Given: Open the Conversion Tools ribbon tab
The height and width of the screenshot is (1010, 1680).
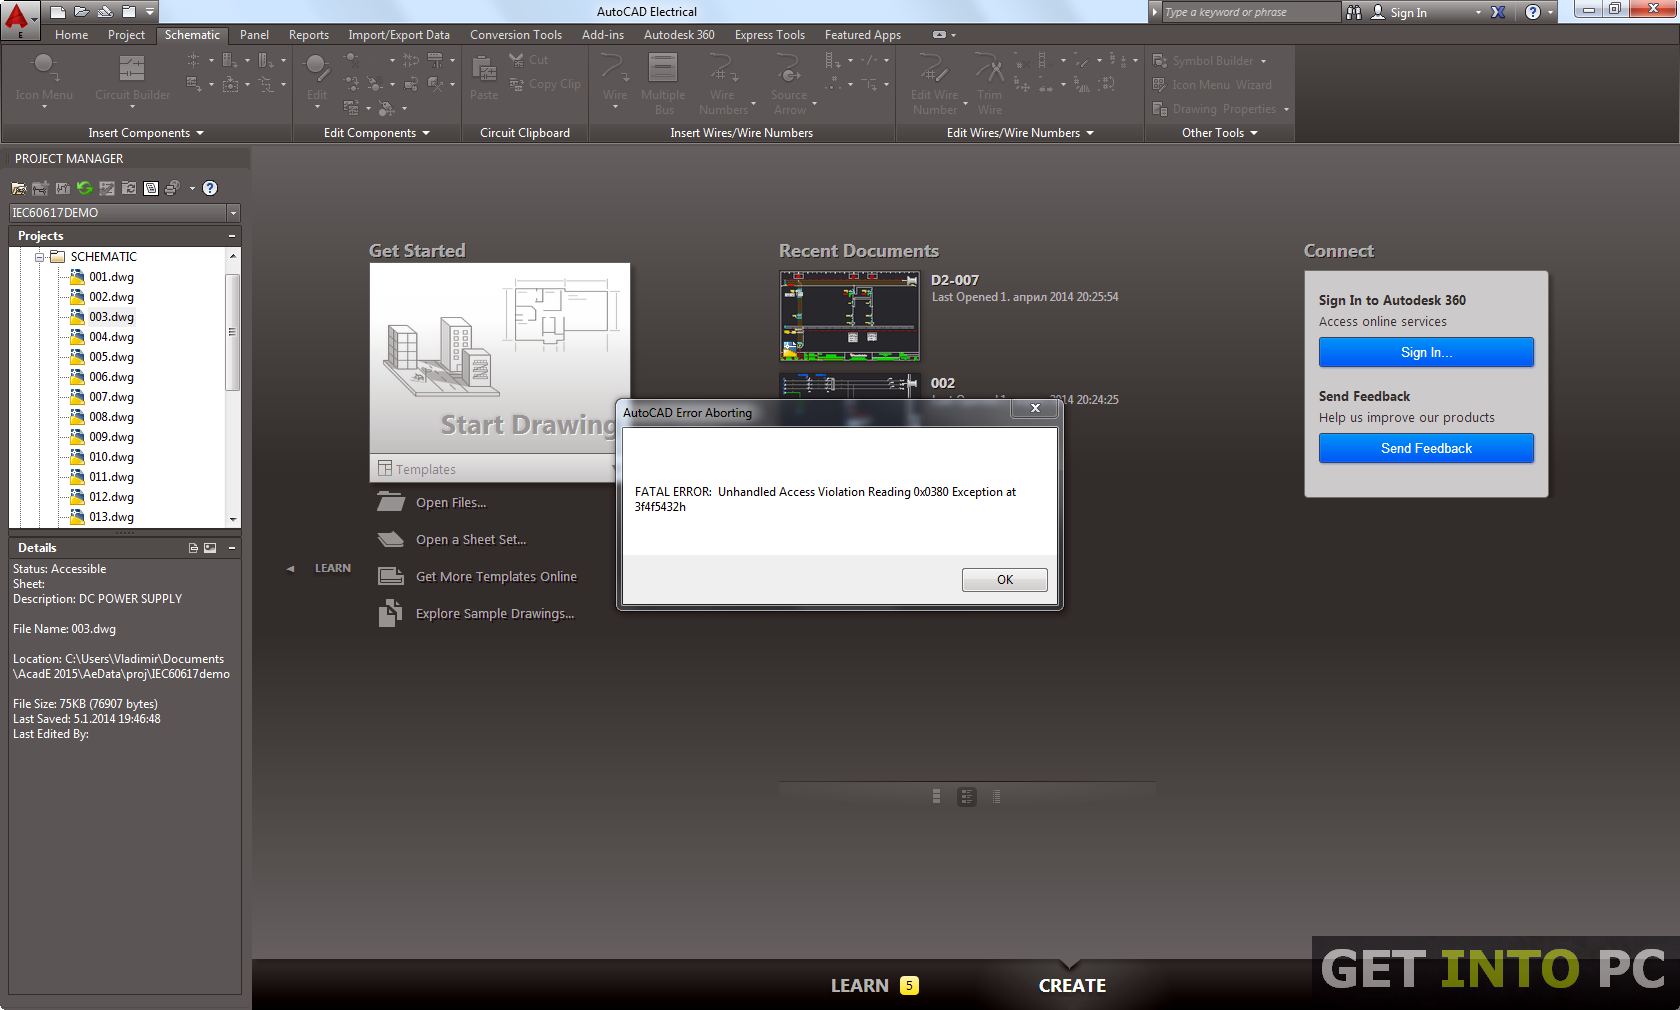Looking at the screenshot, I should [516, 35].
